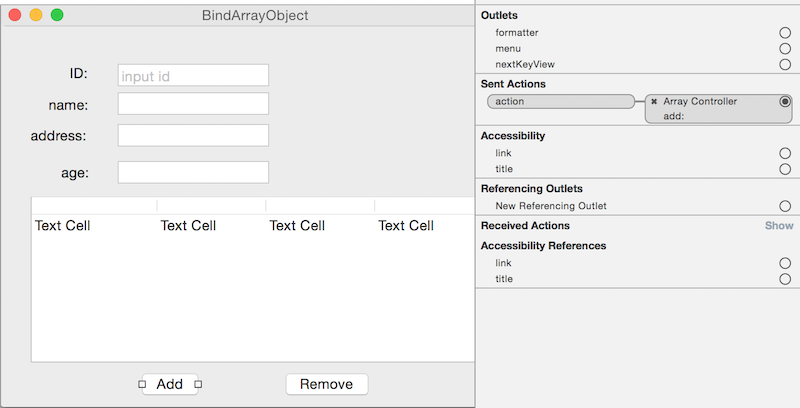Click the Accessibility References title circle

point(785,279)
